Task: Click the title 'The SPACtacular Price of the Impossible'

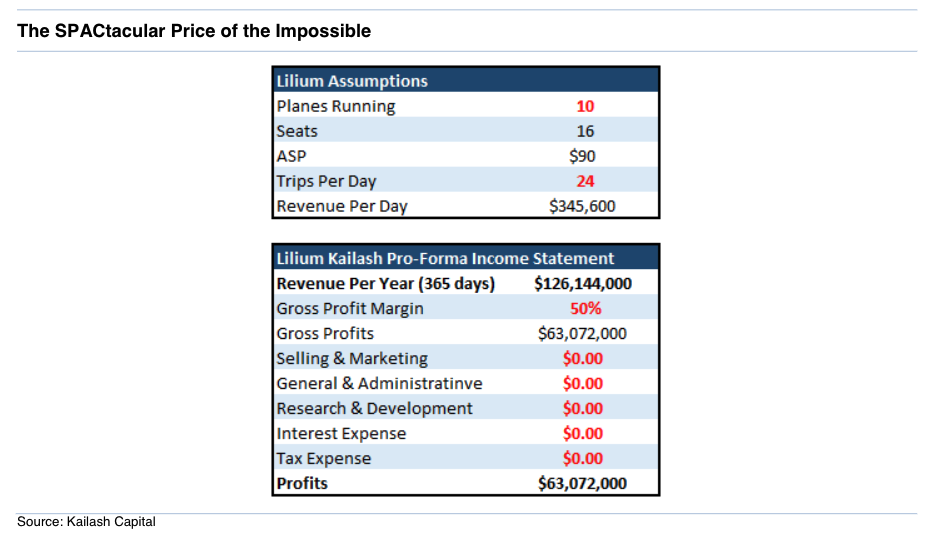Action: (194, 31)
